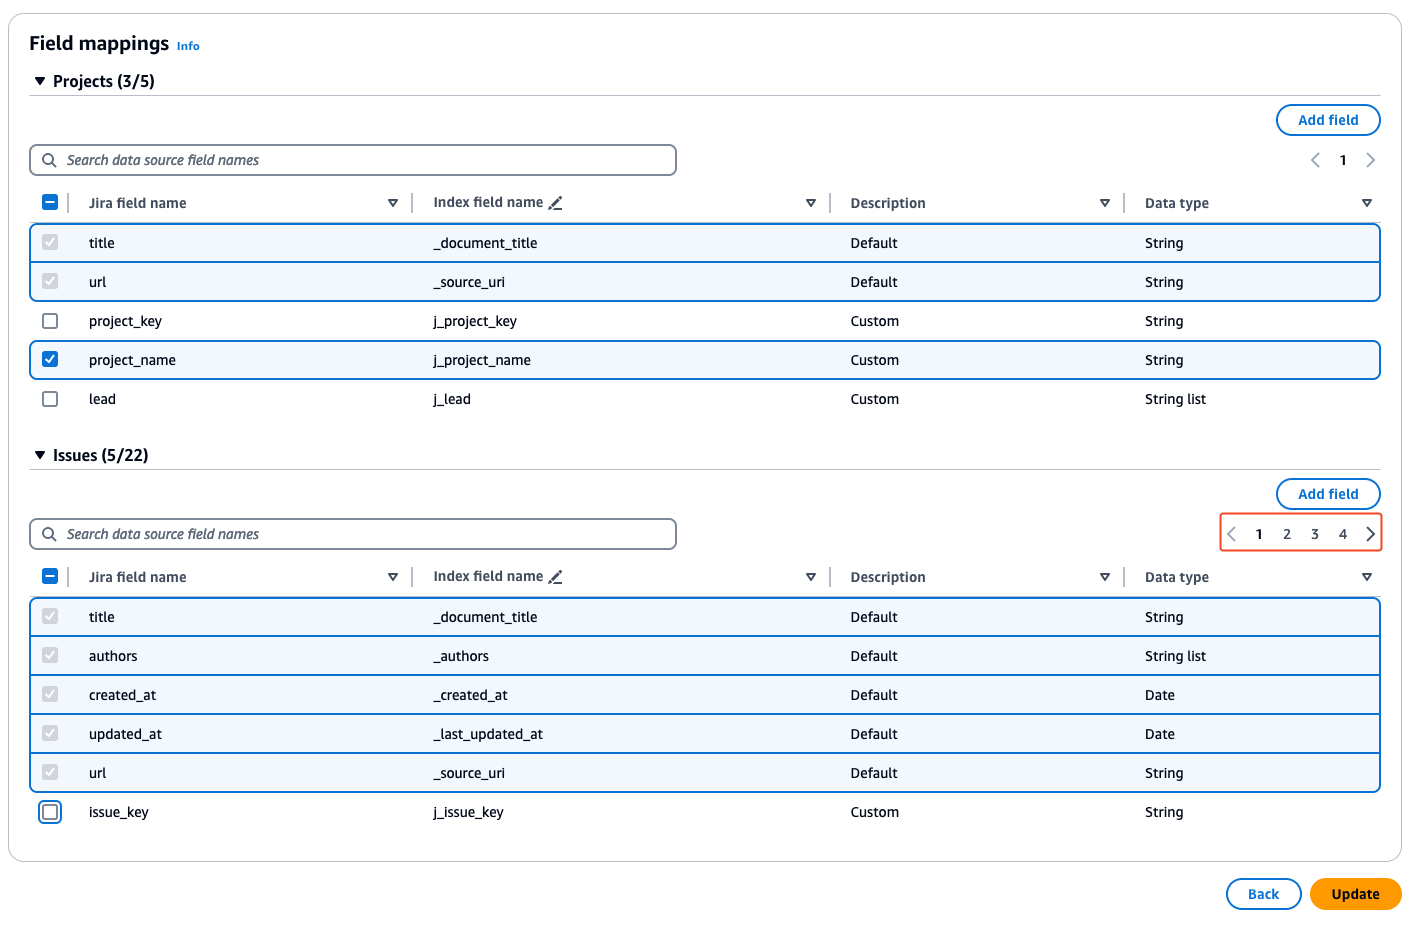Image resolution: width=1415 pixels, height=930 pixels.
Task: Open the Description filter dropdown in the Issues table
Action: 1105,577
